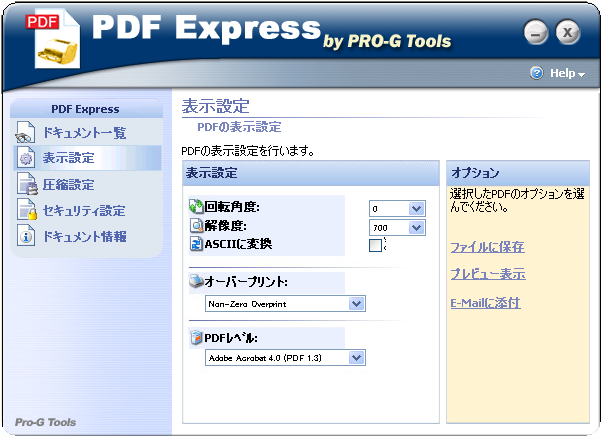The height and width of the screenshot is (438, 603).
Task: Open the Non-Zero Overprint combo box
Action: (285, 304)
